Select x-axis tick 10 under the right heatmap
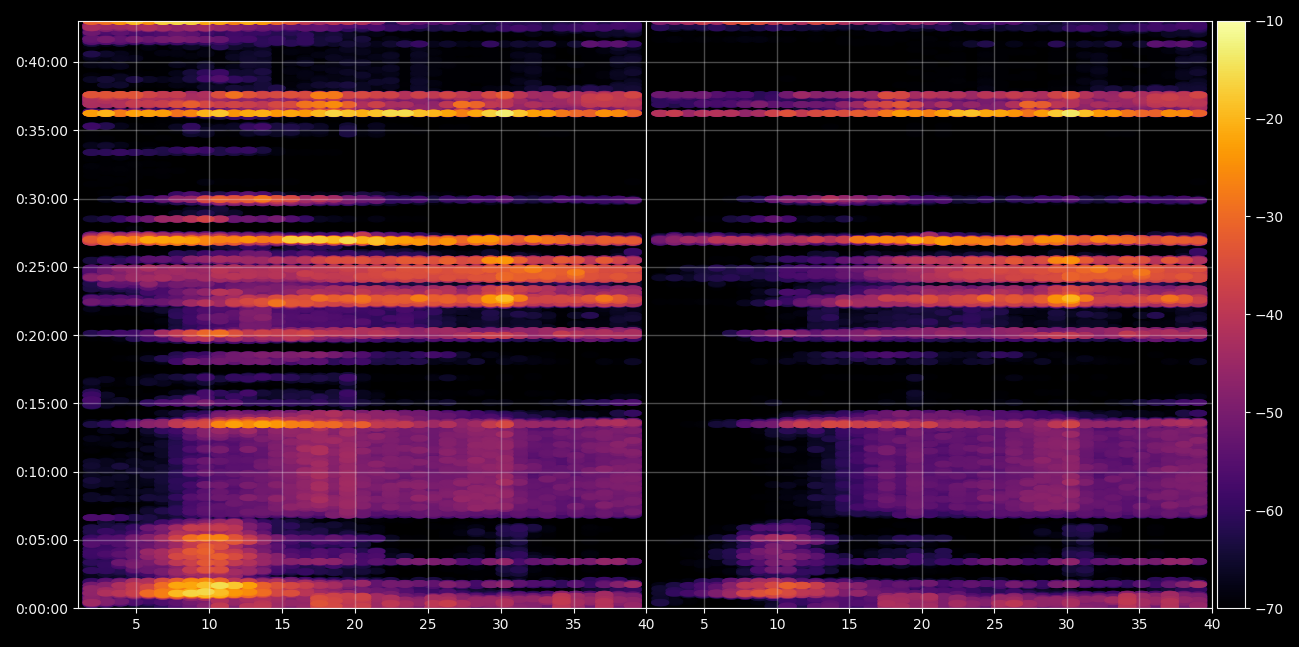The height and width of the screenshot is (647, 1299). [776, 625]
